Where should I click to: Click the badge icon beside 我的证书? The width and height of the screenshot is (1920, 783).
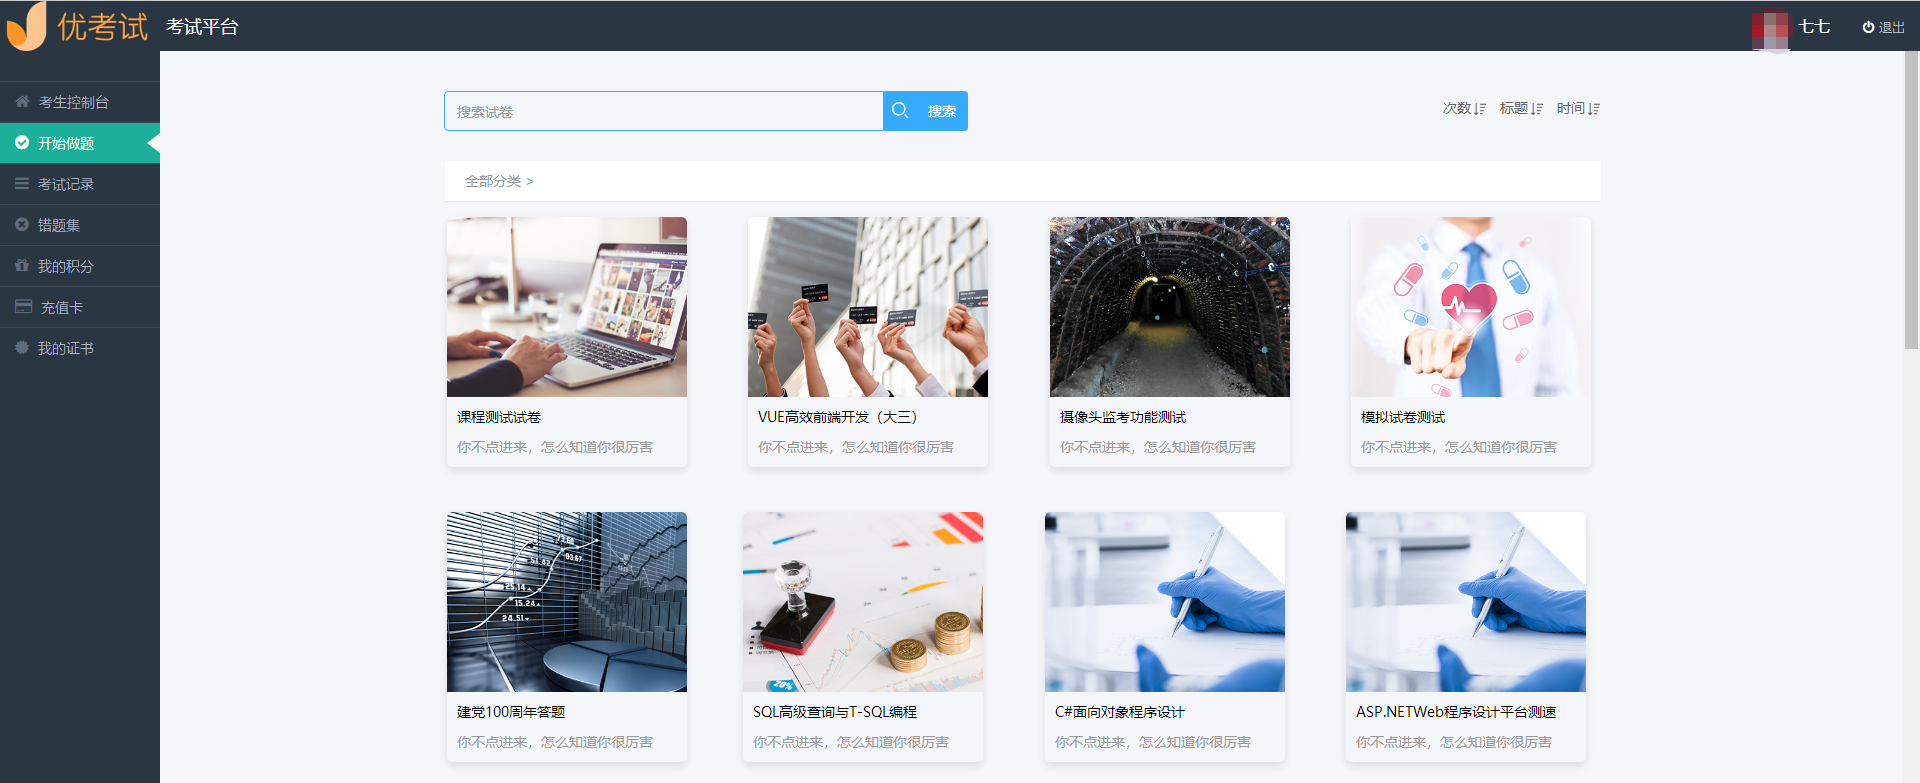22,348
